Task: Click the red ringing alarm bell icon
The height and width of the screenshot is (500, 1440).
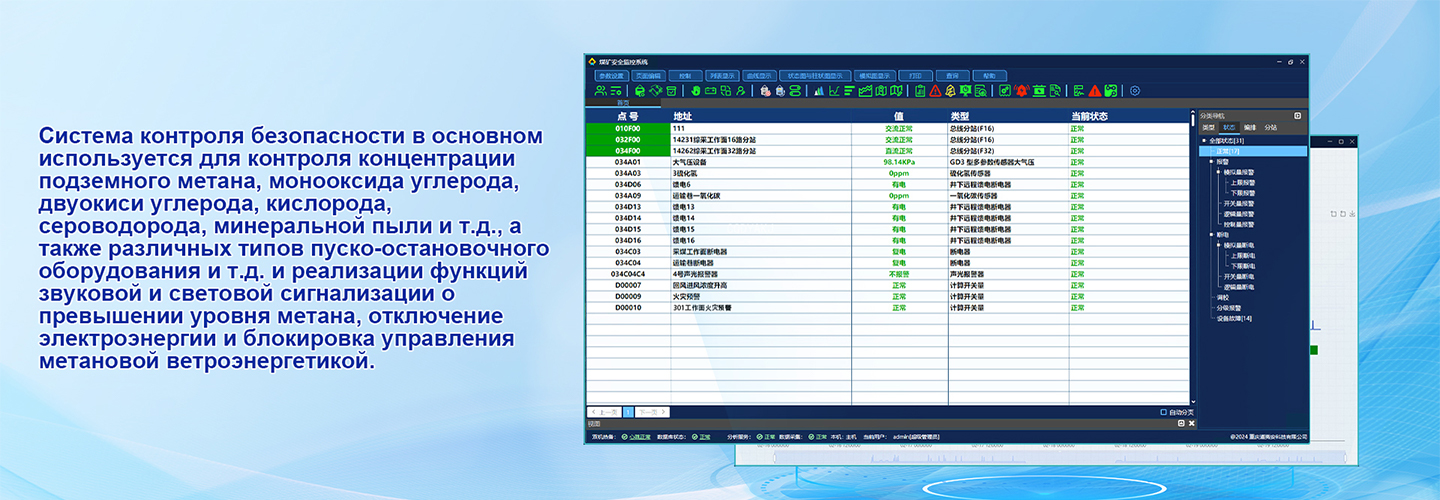Action: pyautogui.click(x=1021, y=91)
